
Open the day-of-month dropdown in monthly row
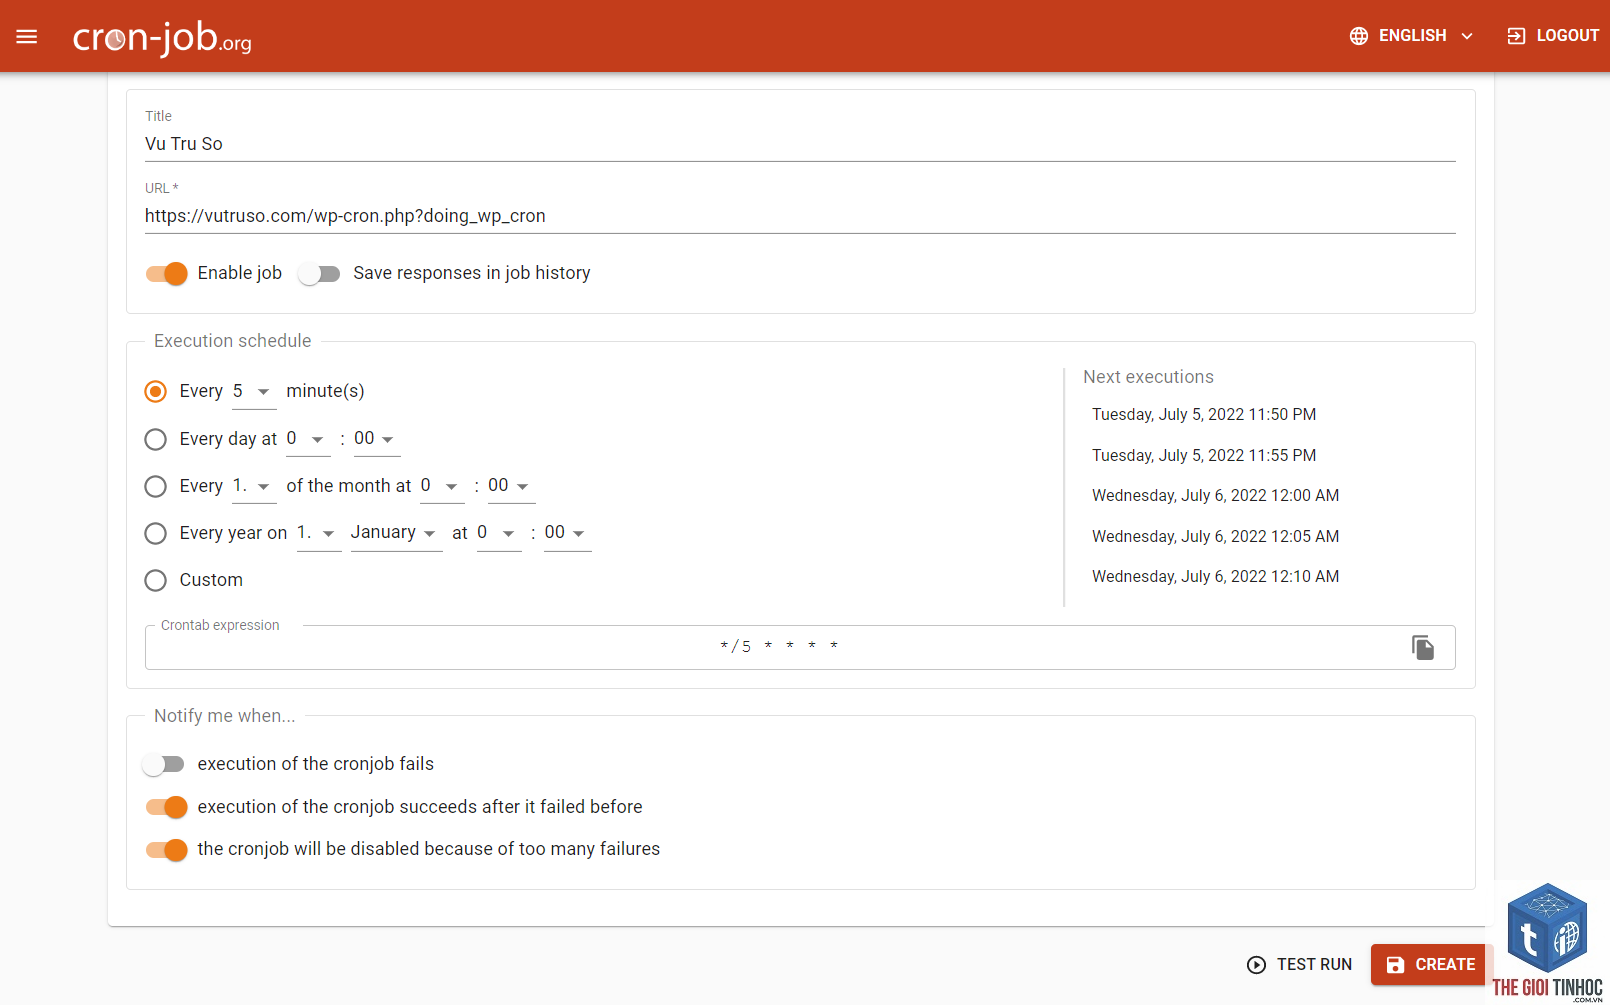pyautogui.click(x=254, y=486)
